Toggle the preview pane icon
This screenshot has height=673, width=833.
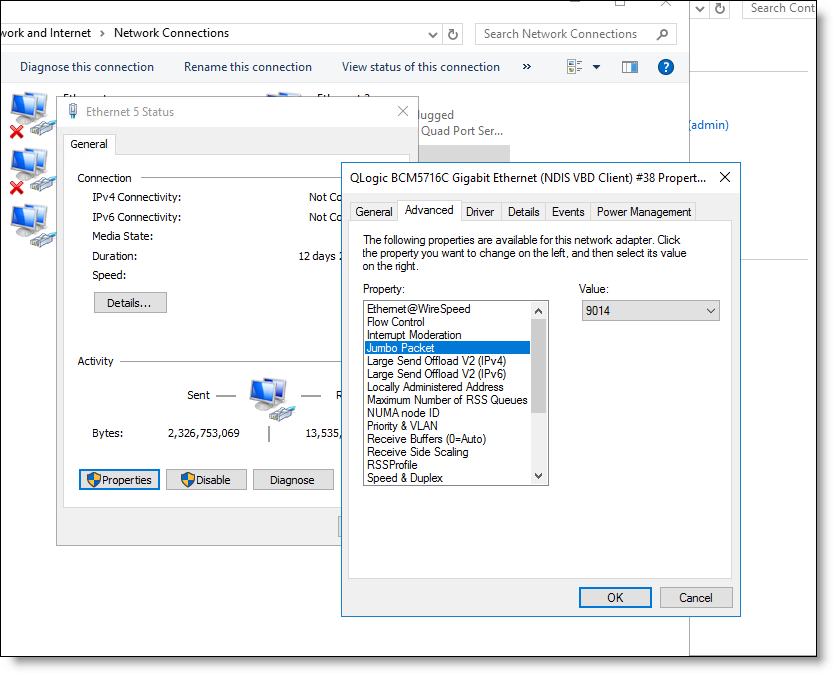point(630,67)
